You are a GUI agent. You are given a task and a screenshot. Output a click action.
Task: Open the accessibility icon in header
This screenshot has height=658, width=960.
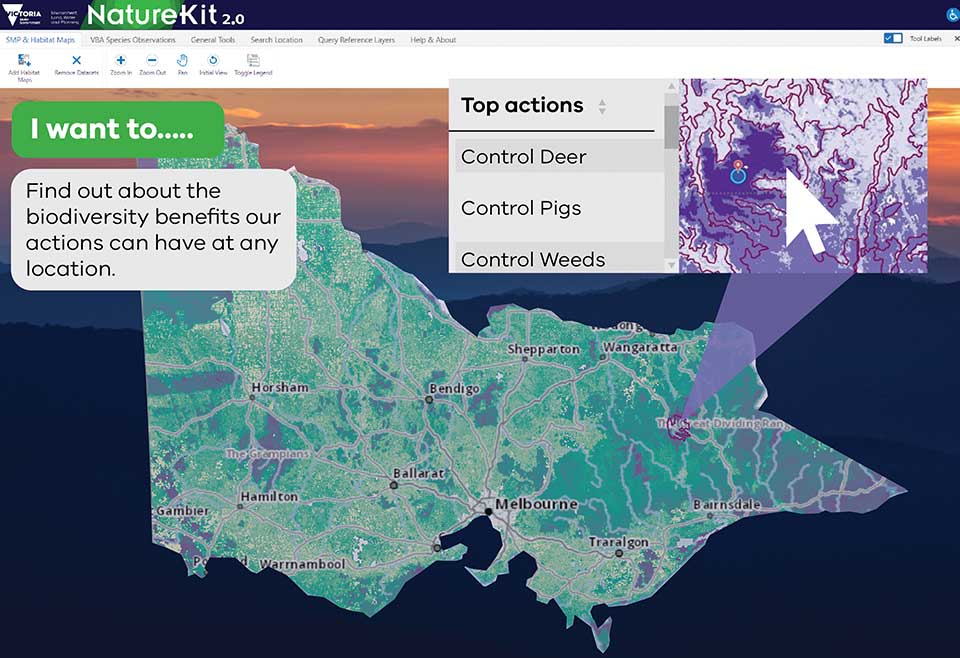pyautogui.click(x=951, y=15)
